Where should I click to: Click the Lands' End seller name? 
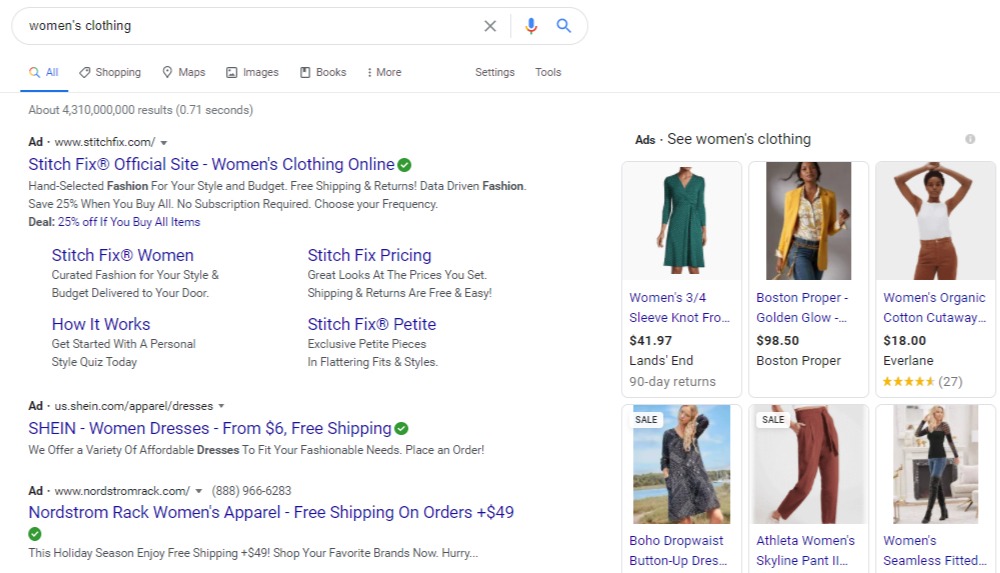pyautogui.click(x=661, y=361)
